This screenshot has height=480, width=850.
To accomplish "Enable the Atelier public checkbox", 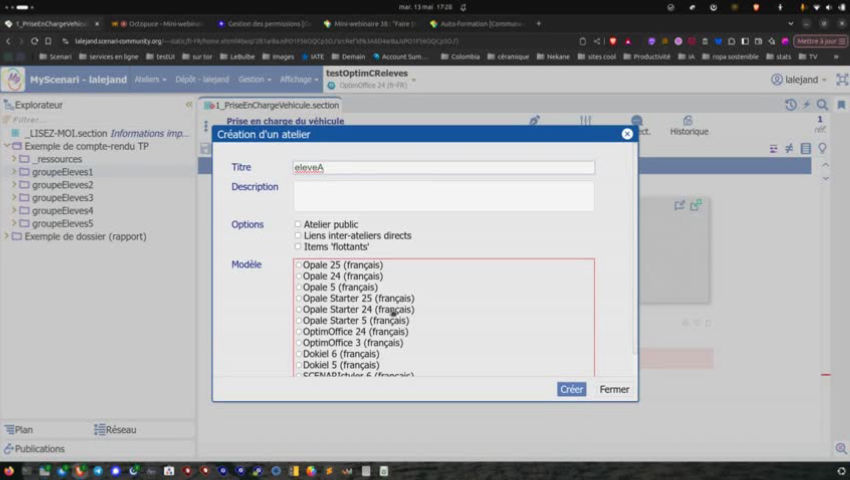I will pos(298,224).
